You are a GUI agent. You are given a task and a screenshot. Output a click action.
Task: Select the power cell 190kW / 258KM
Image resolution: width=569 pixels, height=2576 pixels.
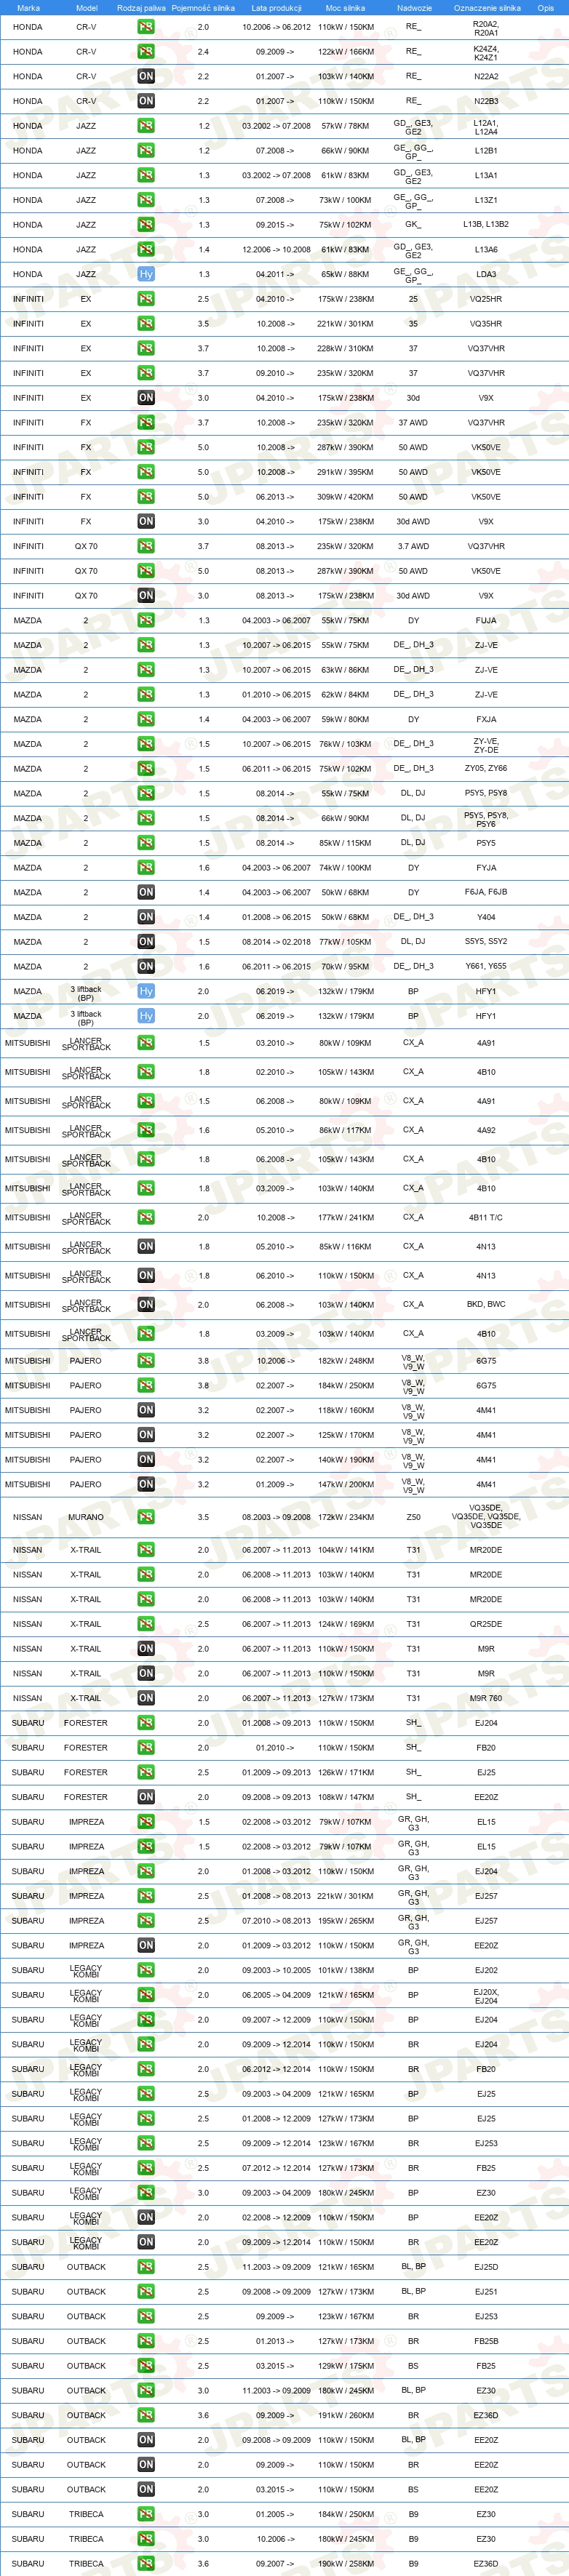click(x=346, y=2564)
